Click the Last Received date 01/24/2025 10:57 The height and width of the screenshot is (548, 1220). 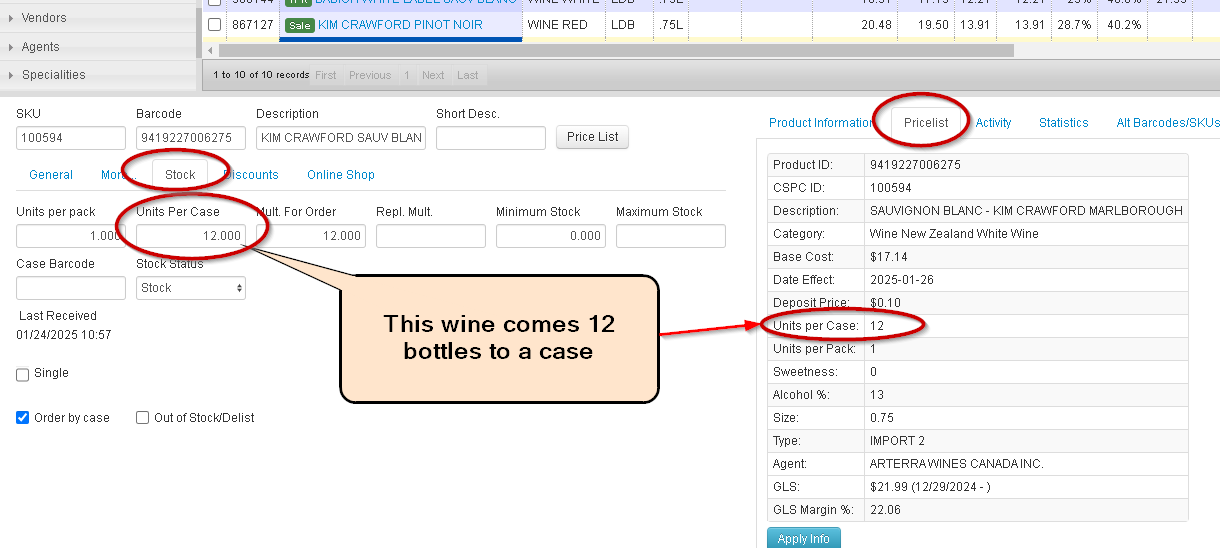tap(66, 335)
